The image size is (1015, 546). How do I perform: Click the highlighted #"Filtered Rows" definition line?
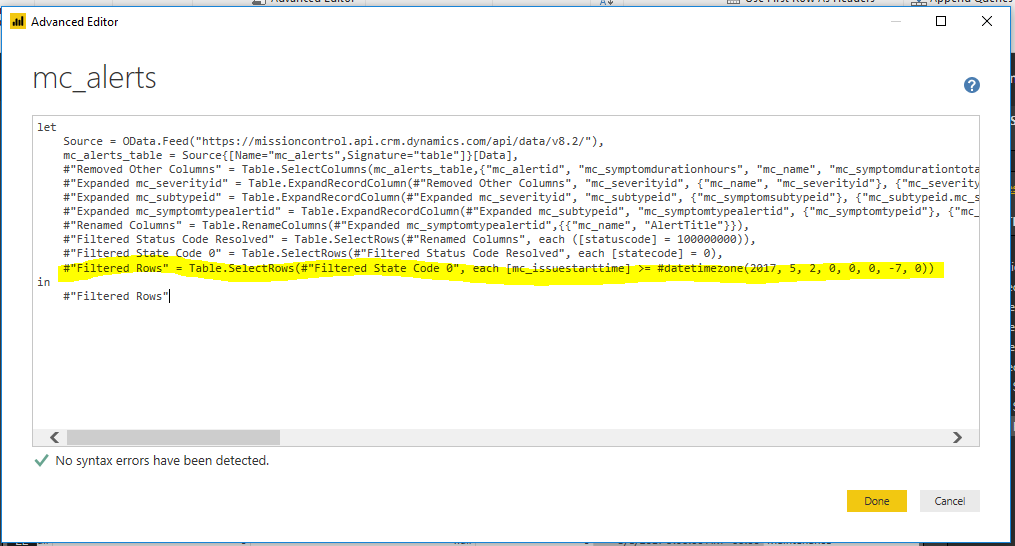click(498, 268)
